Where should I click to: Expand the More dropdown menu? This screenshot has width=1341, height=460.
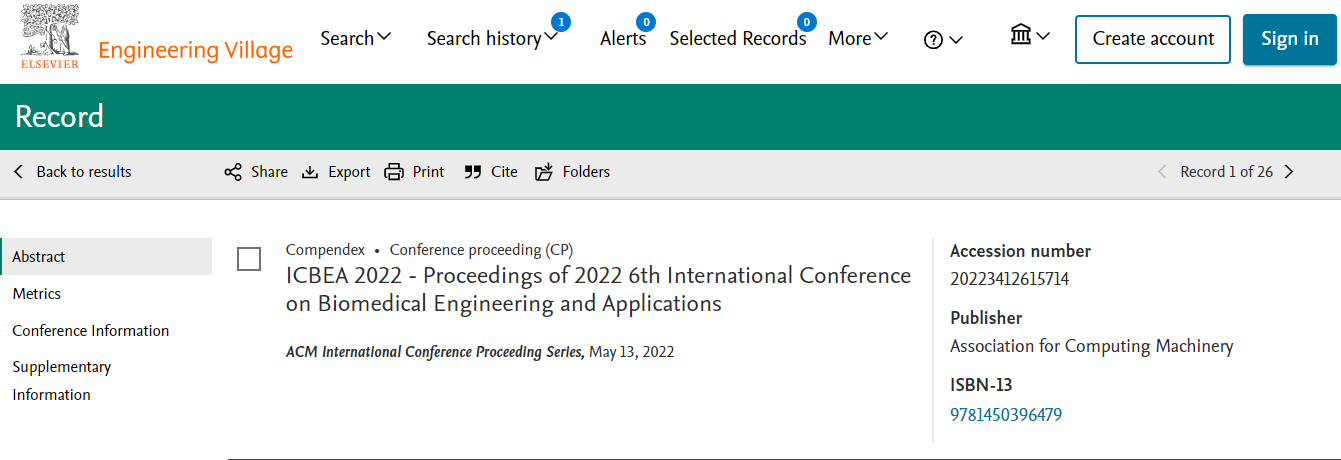click(x=858, y=38)
